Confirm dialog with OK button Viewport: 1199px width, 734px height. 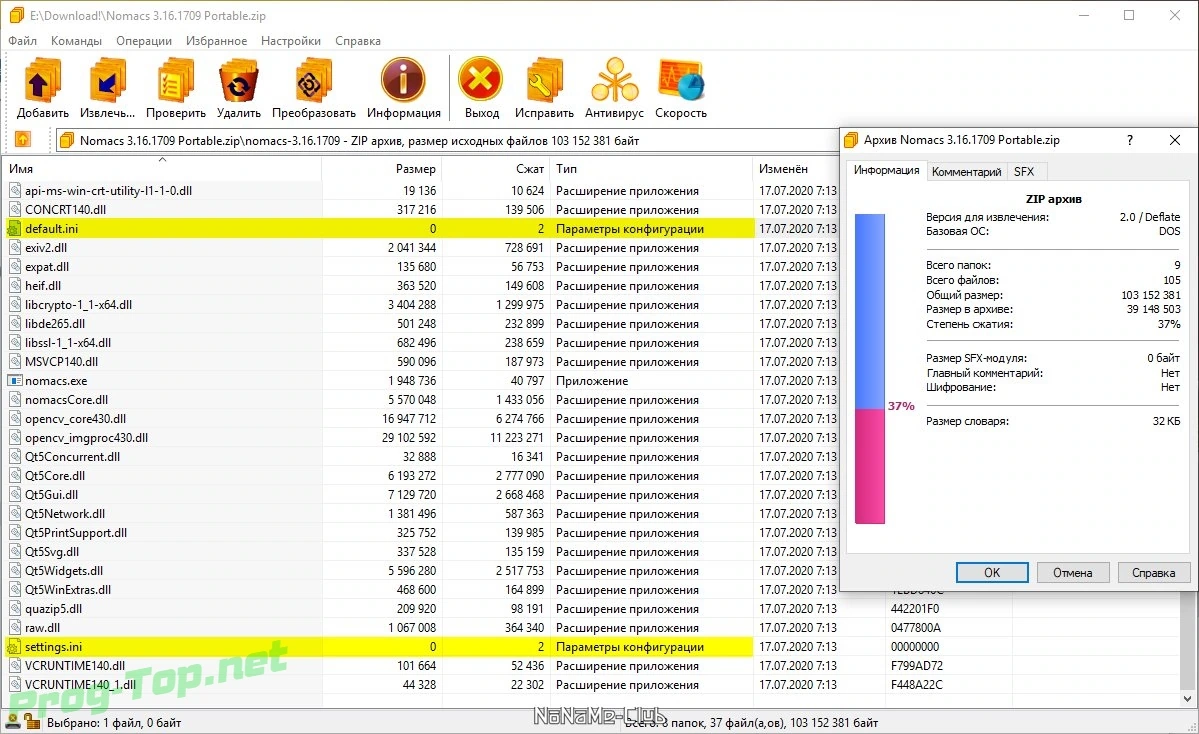tap(992, 573)
